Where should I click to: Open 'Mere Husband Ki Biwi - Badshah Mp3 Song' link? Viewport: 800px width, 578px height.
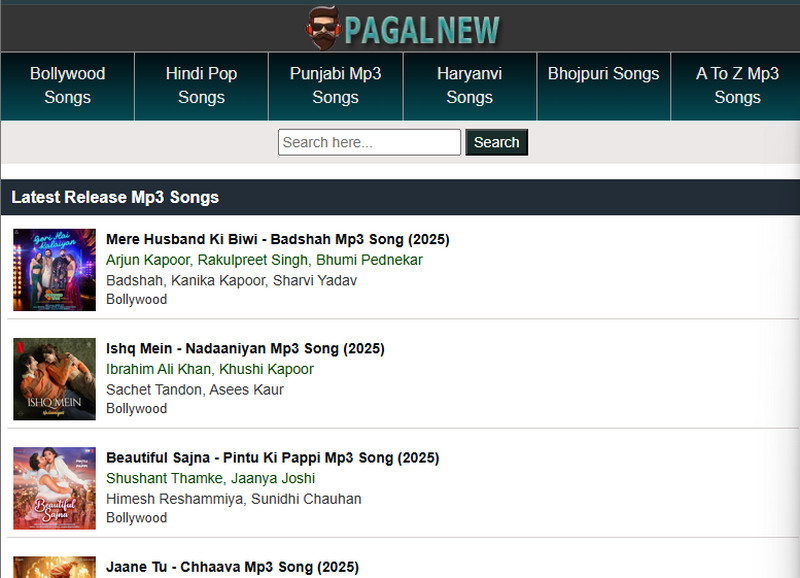point(278,239)
